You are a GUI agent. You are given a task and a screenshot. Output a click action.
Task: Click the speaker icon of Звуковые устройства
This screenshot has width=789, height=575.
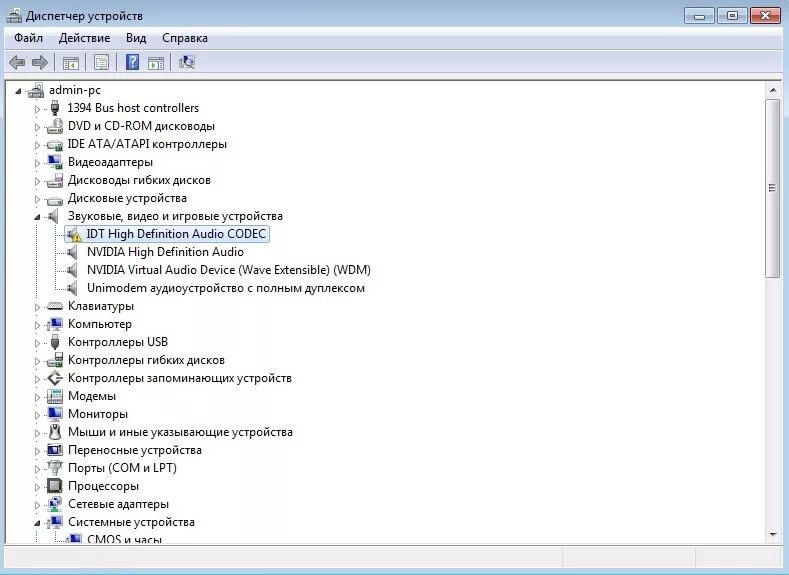click(x=53, y=216)
